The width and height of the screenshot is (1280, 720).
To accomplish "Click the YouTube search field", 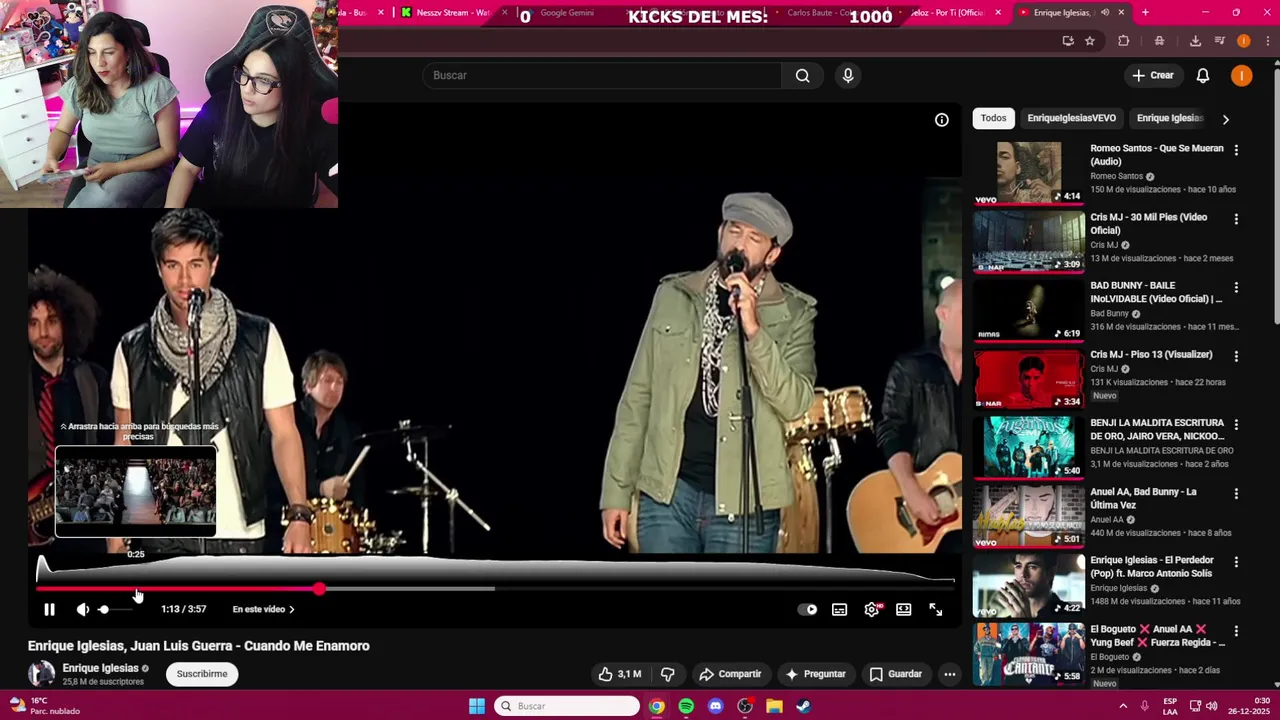I will click(602, 75).
